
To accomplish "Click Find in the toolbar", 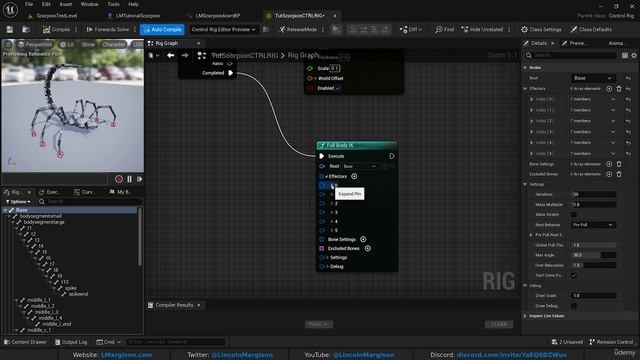I will [444, 29].
